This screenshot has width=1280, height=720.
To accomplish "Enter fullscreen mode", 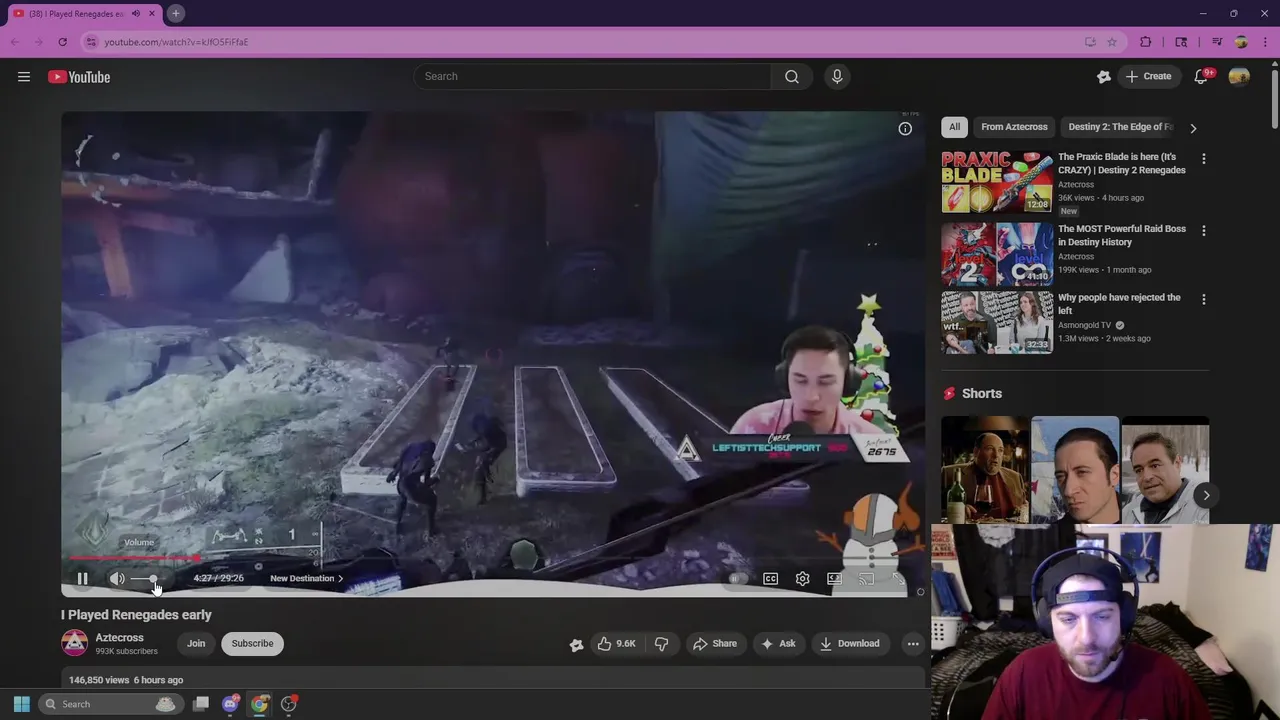I will coord(898,578).
